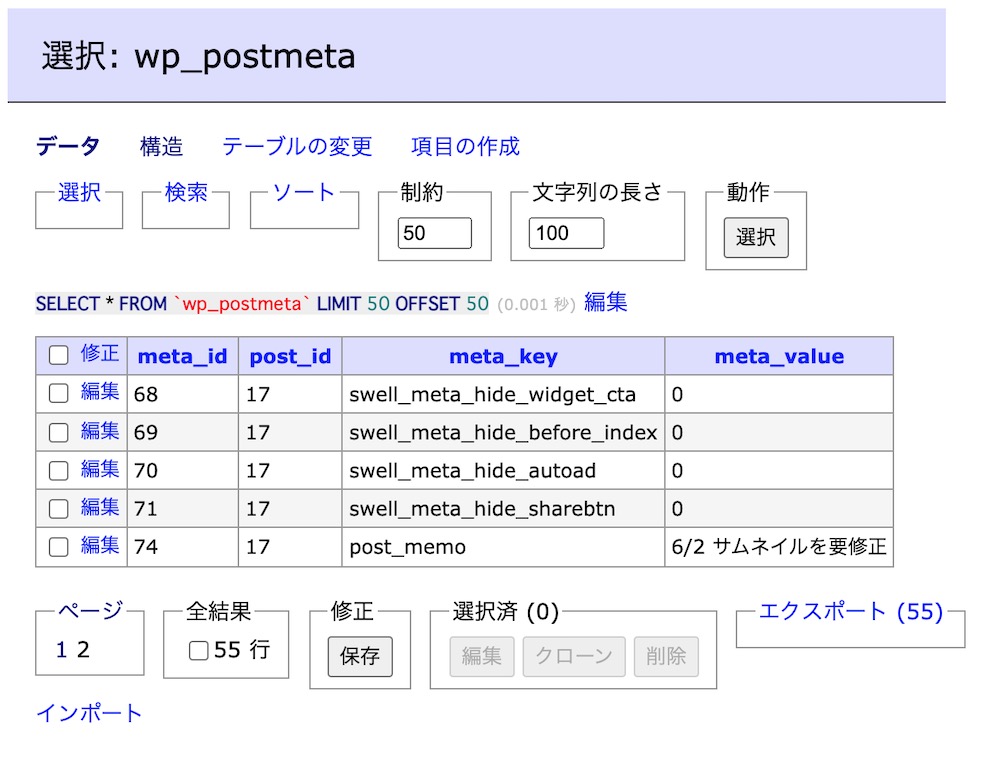Click the post_id cell of row 74

pyautogui.click(x=290, y=547)
